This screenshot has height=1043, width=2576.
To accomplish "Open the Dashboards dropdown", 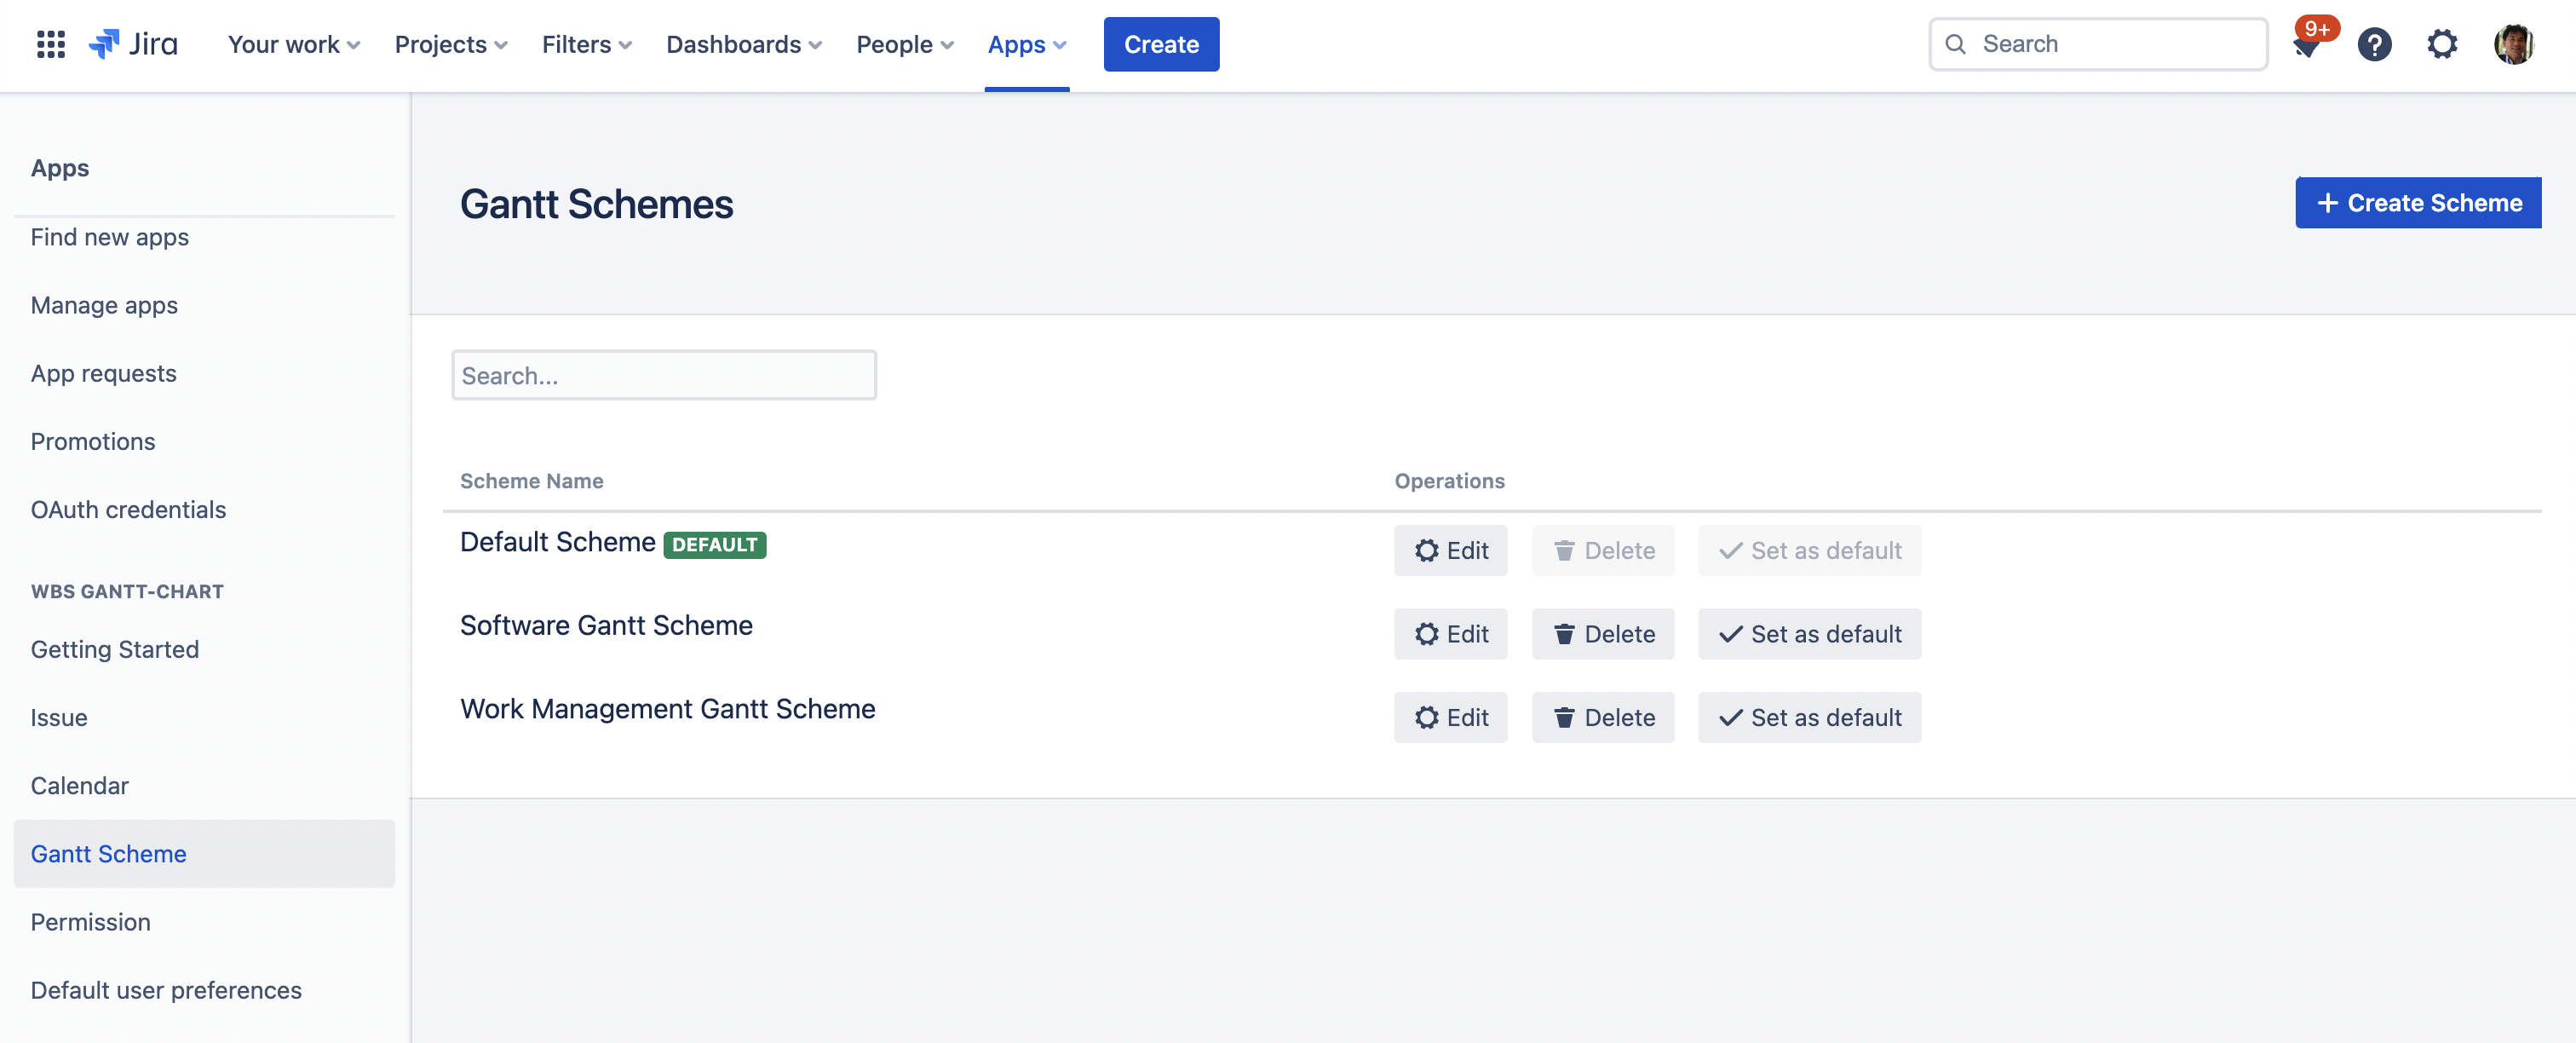I will click(743, 44).
